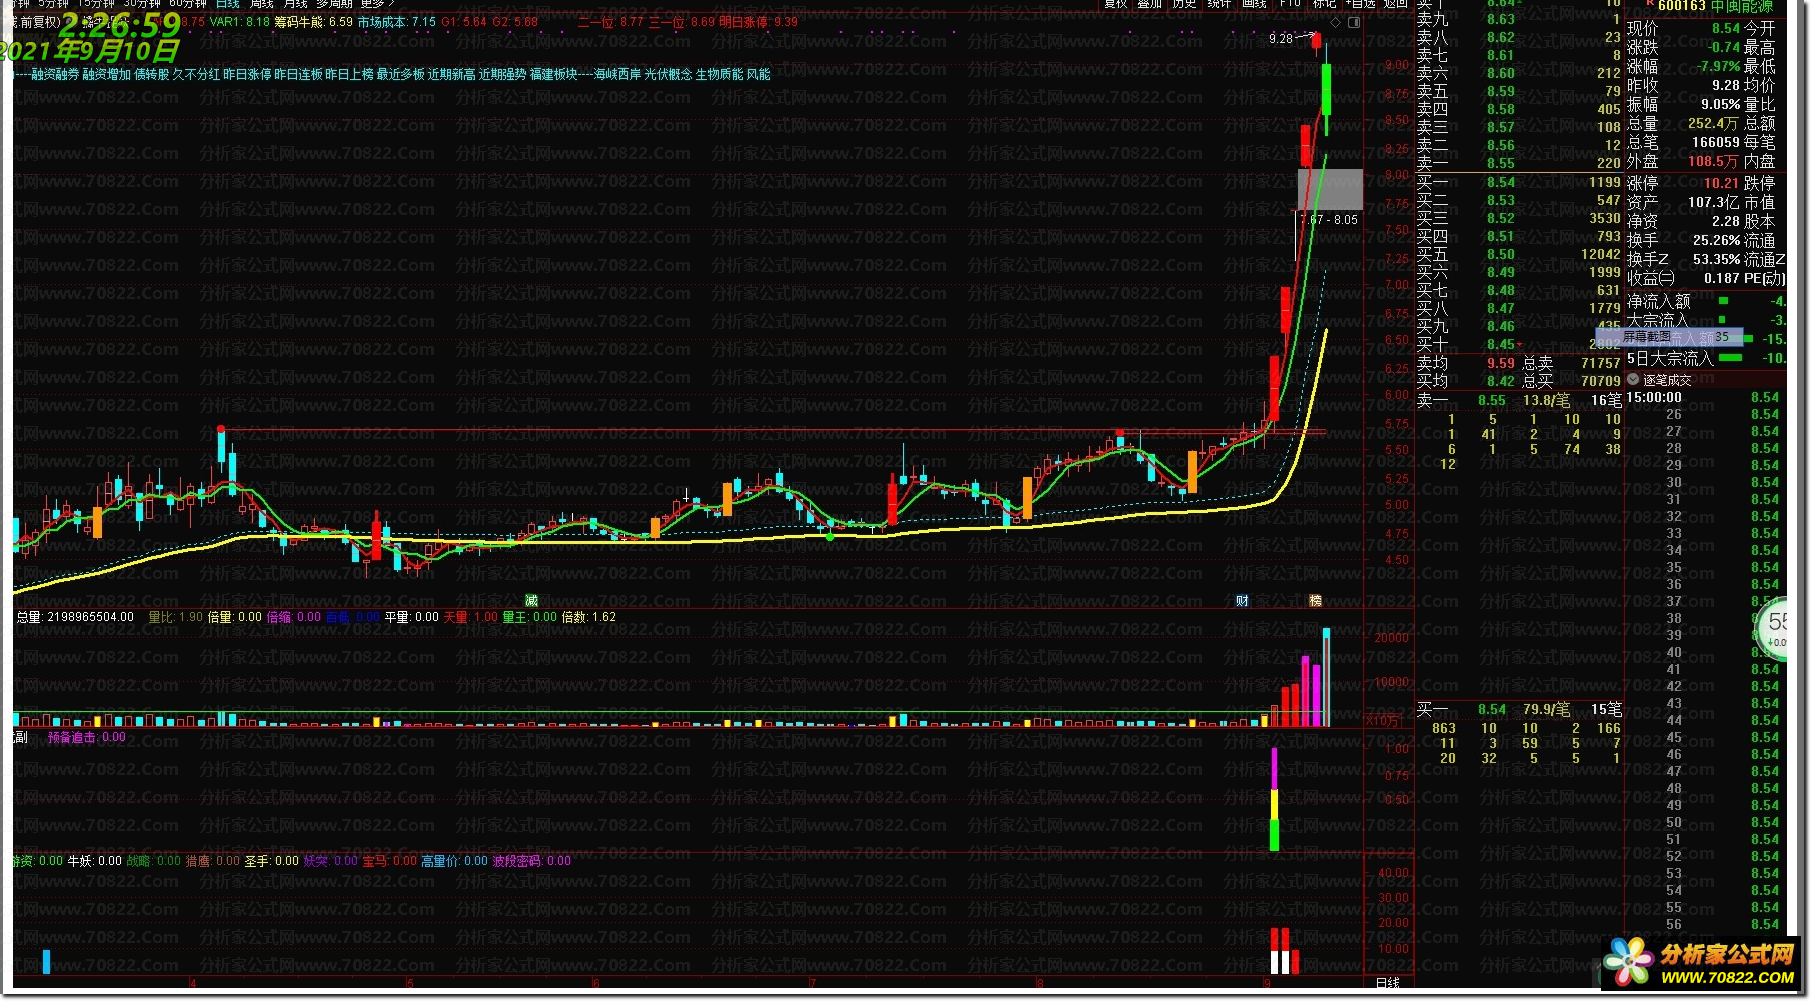Switch to the 5分钟 period tab
Viewport: 1813px width, 1002px height.
coord(55,4)
